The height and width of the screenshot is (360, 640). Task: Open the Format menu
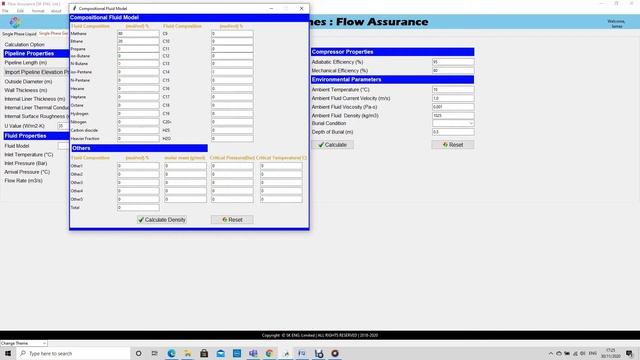pos(38,11)
